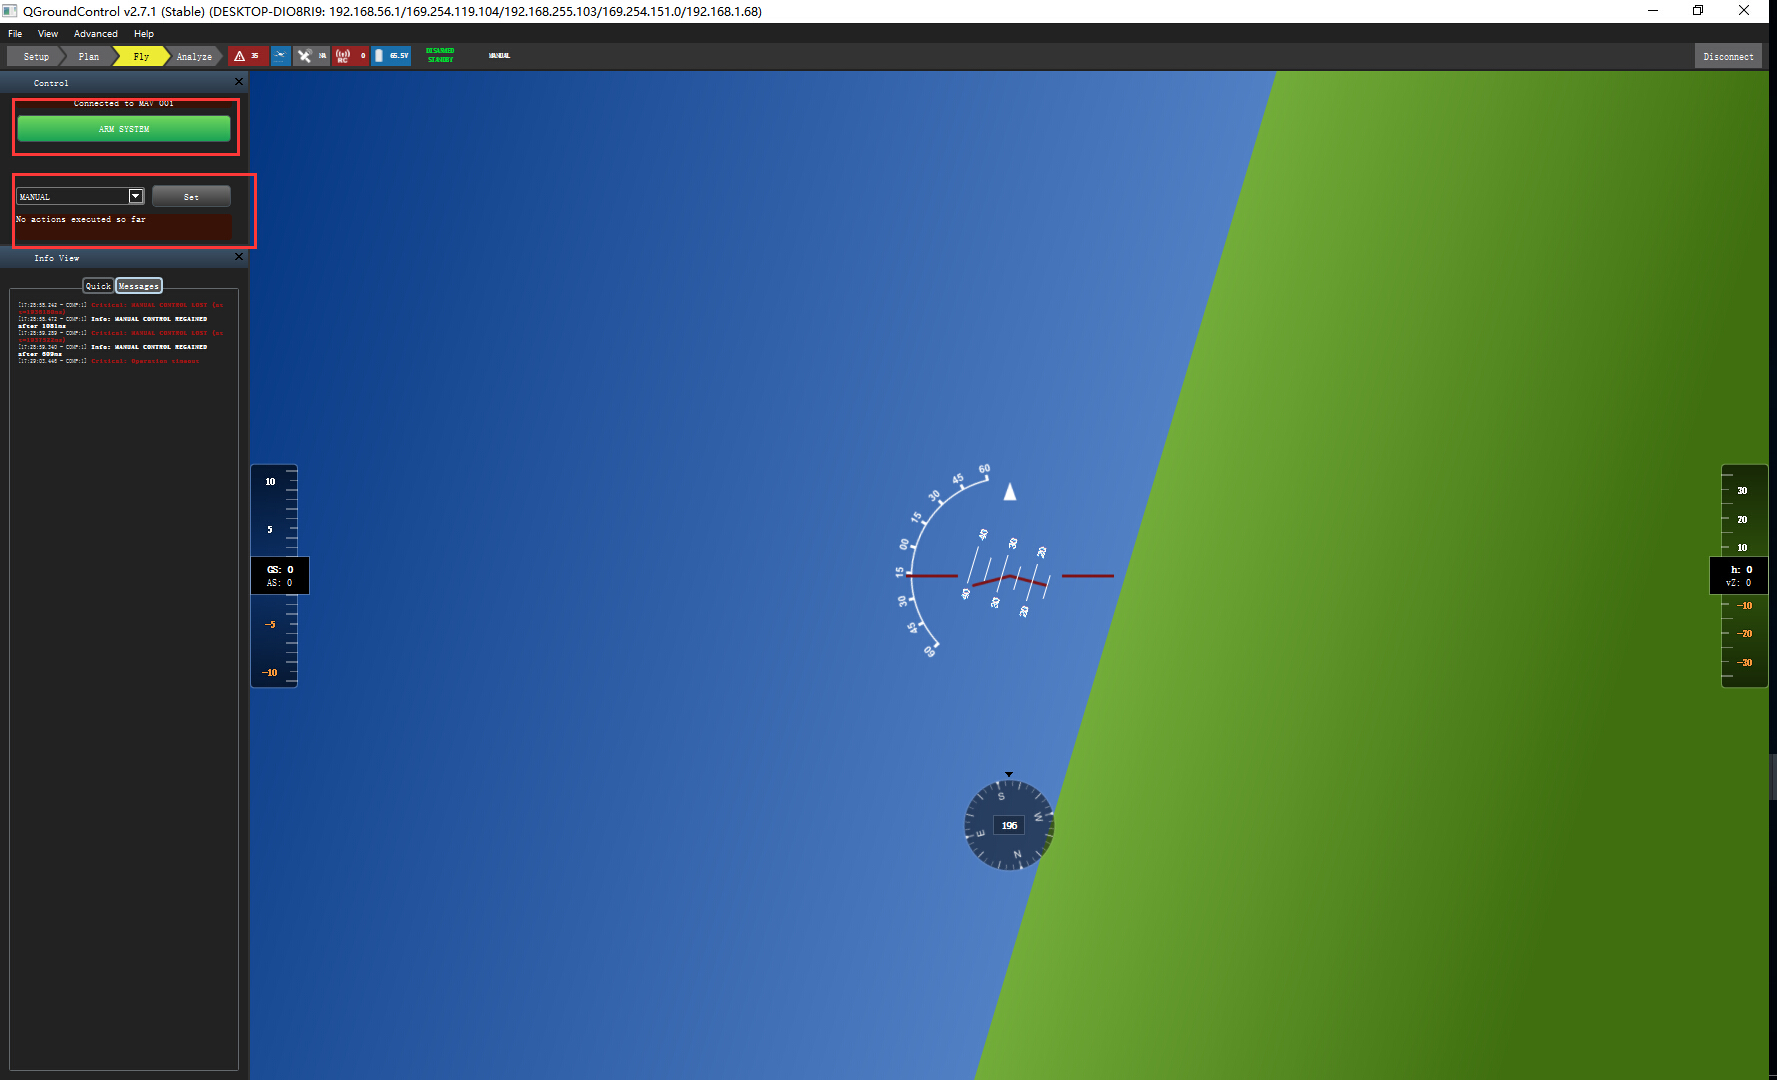Open the Help menu
This screenshot has width=1777, height=1080.
coord(144,34)
